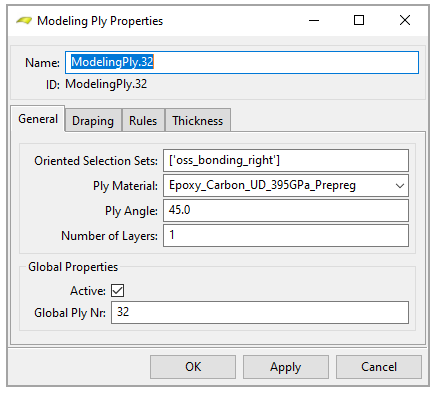Click the Global Ply Nr field

[260, 312]
